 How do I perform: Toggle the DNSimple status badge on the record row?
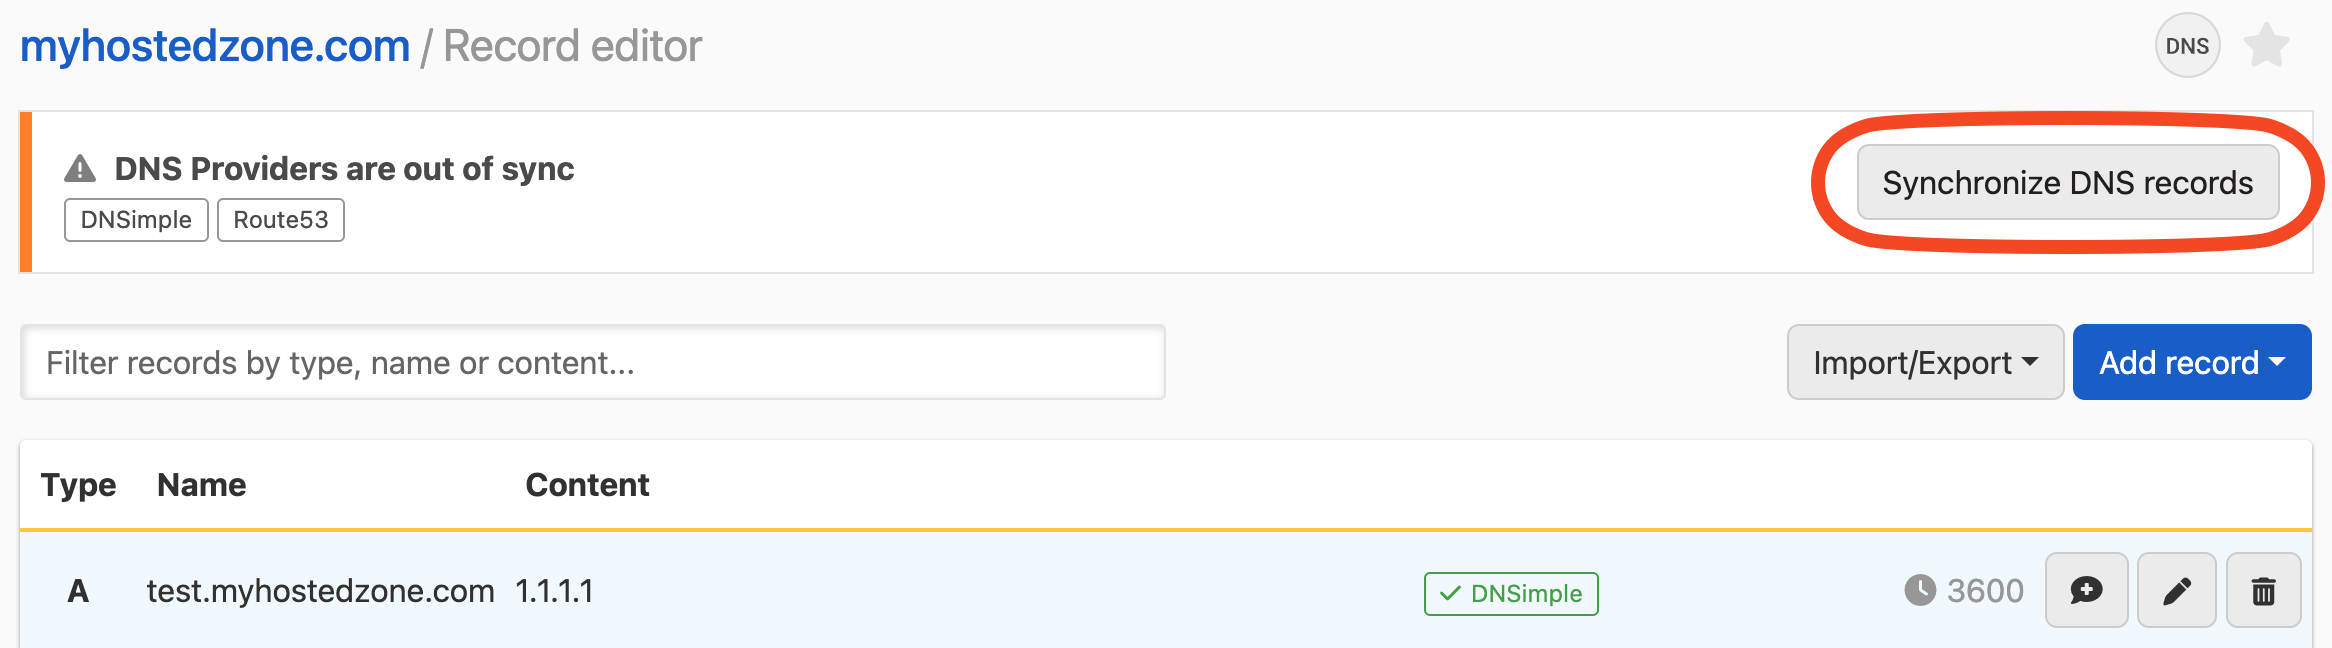pyautogui.click(x=1510, y=593)
